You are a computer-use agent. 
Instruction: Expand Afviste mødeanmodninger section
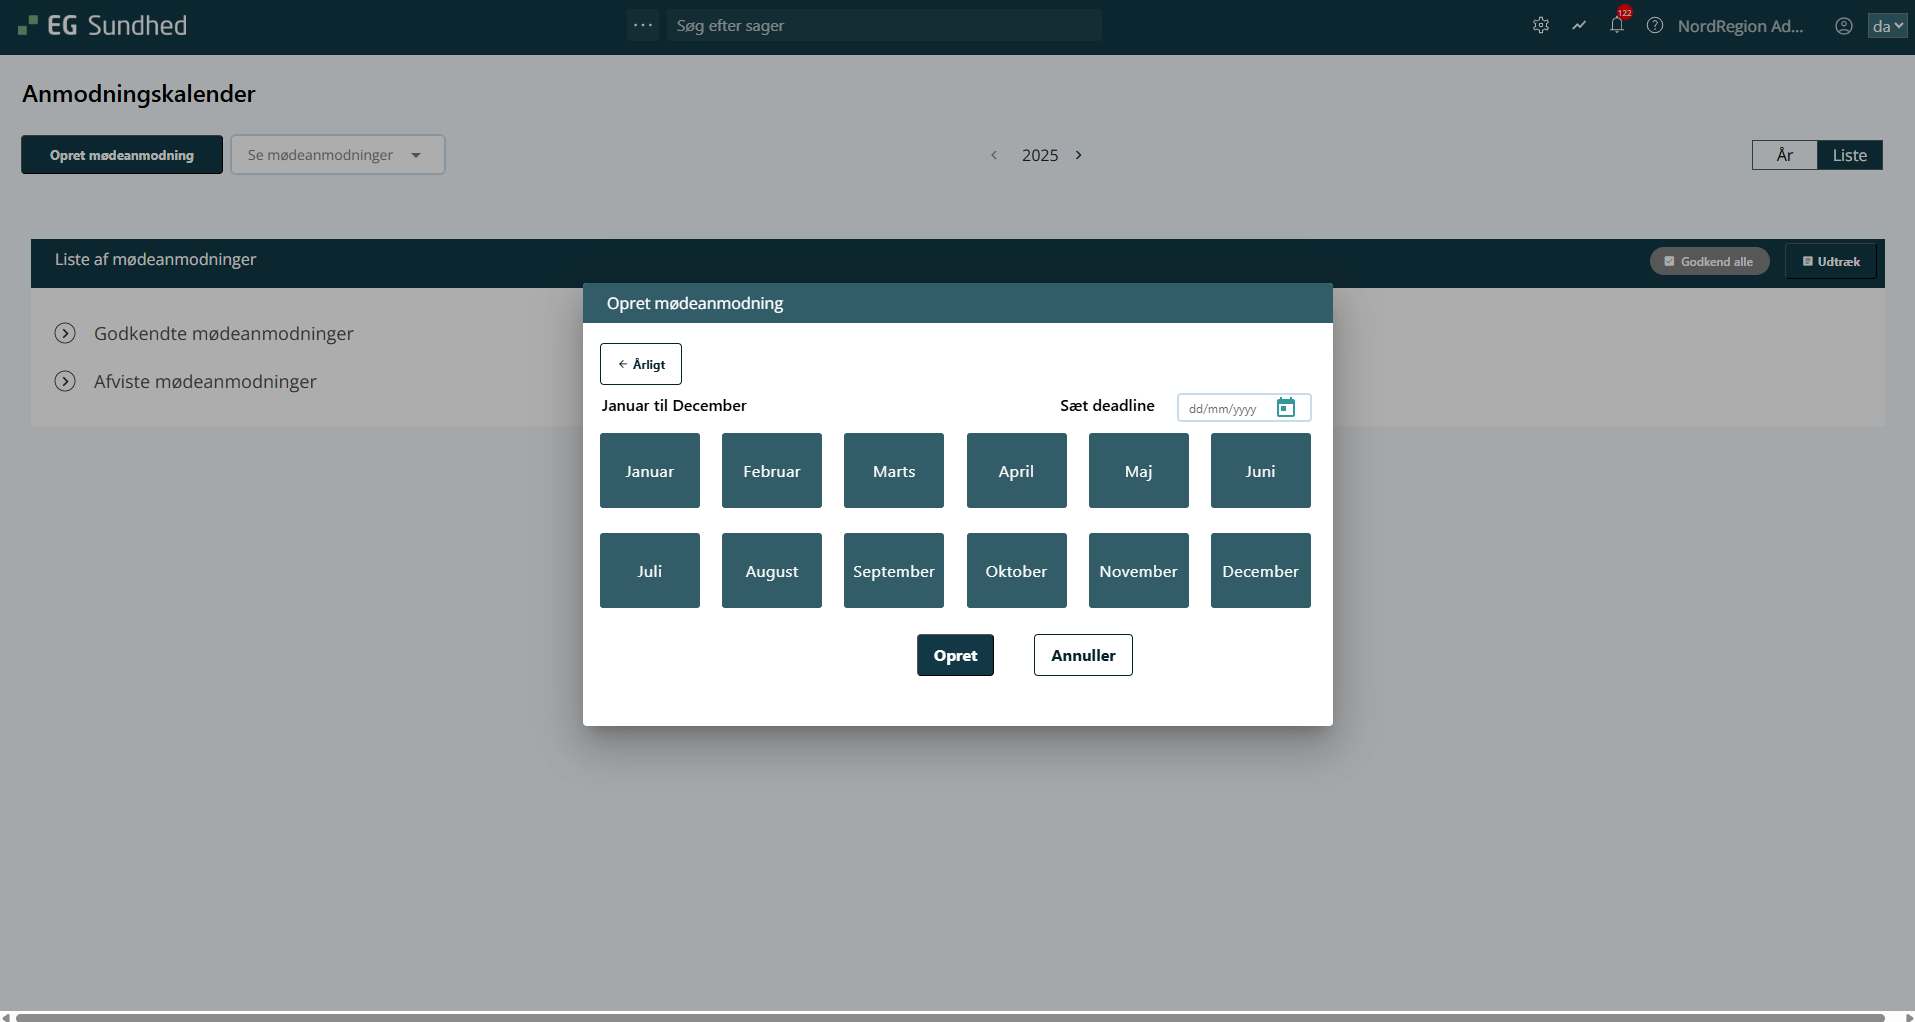[65, 382]
